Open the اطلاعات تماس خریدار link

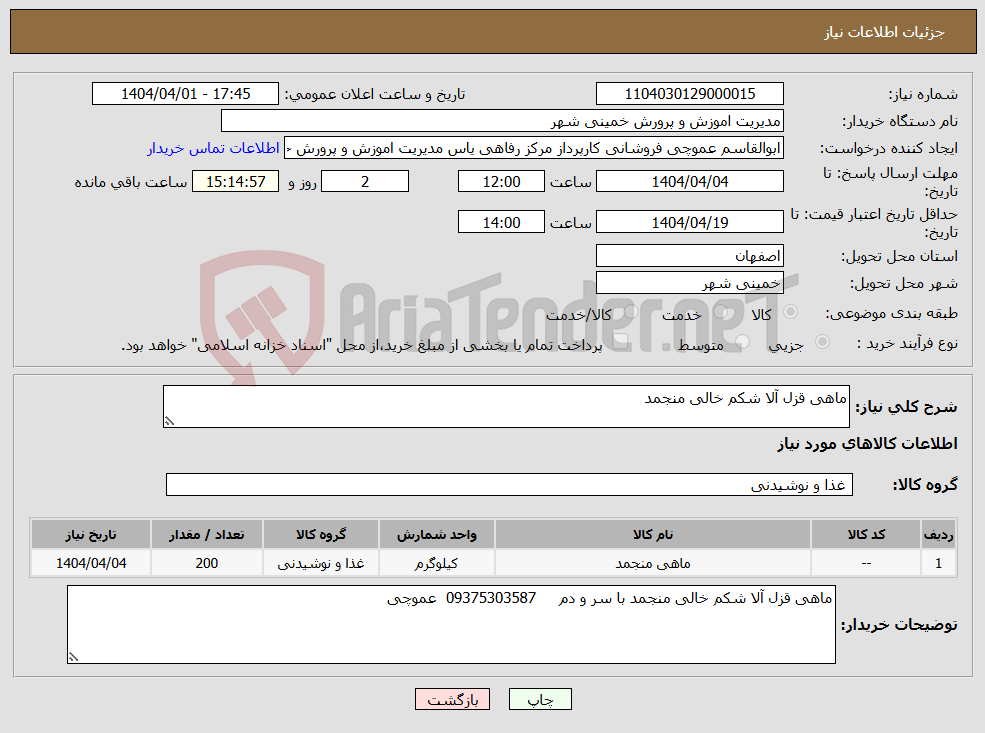point(213,148)
